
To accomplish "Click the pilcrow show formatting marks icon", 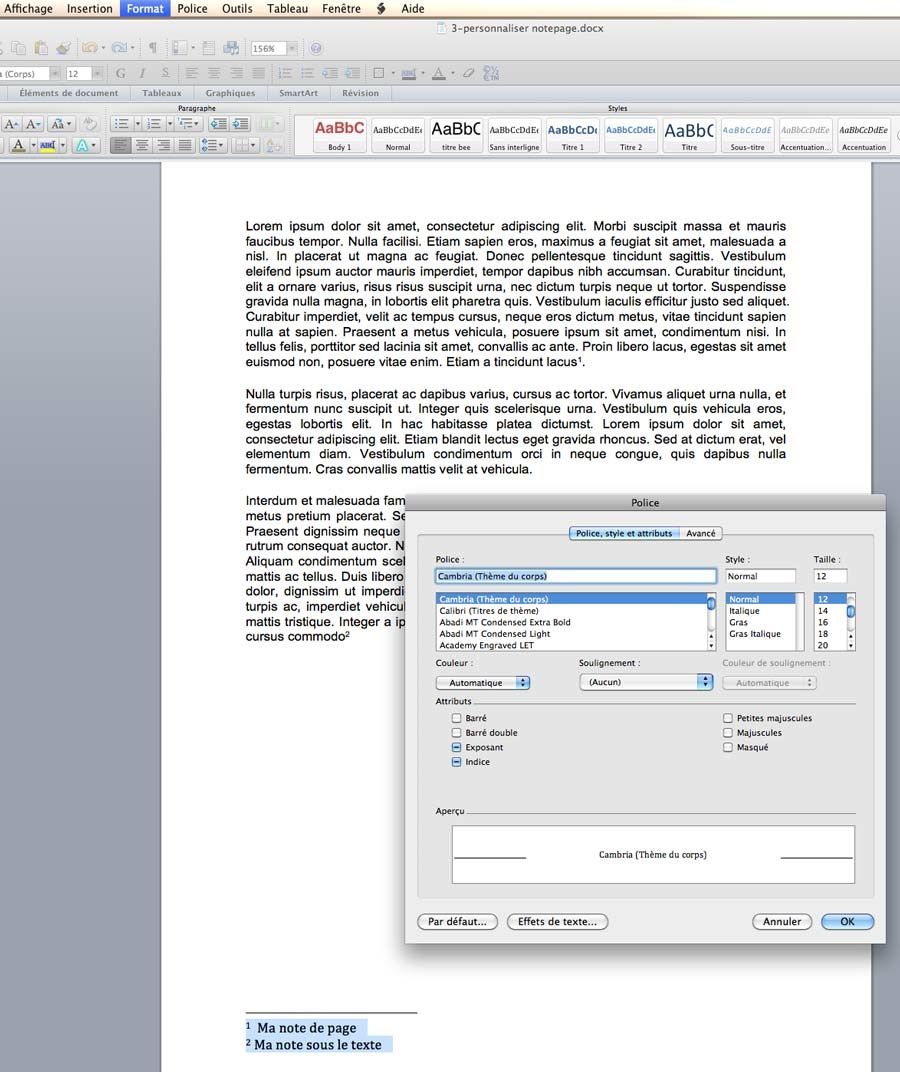I will tap(152, 48).
